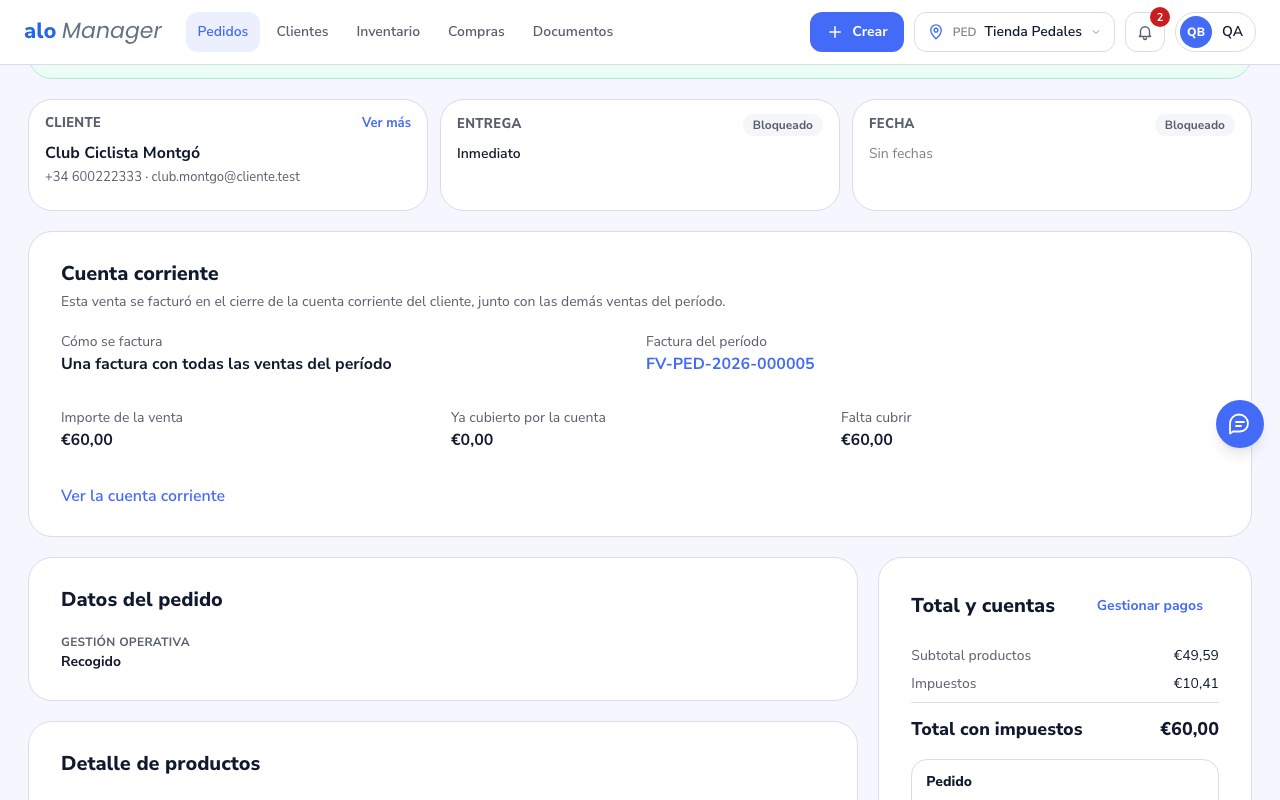Click Ver más on the client card

pos(386,123)
